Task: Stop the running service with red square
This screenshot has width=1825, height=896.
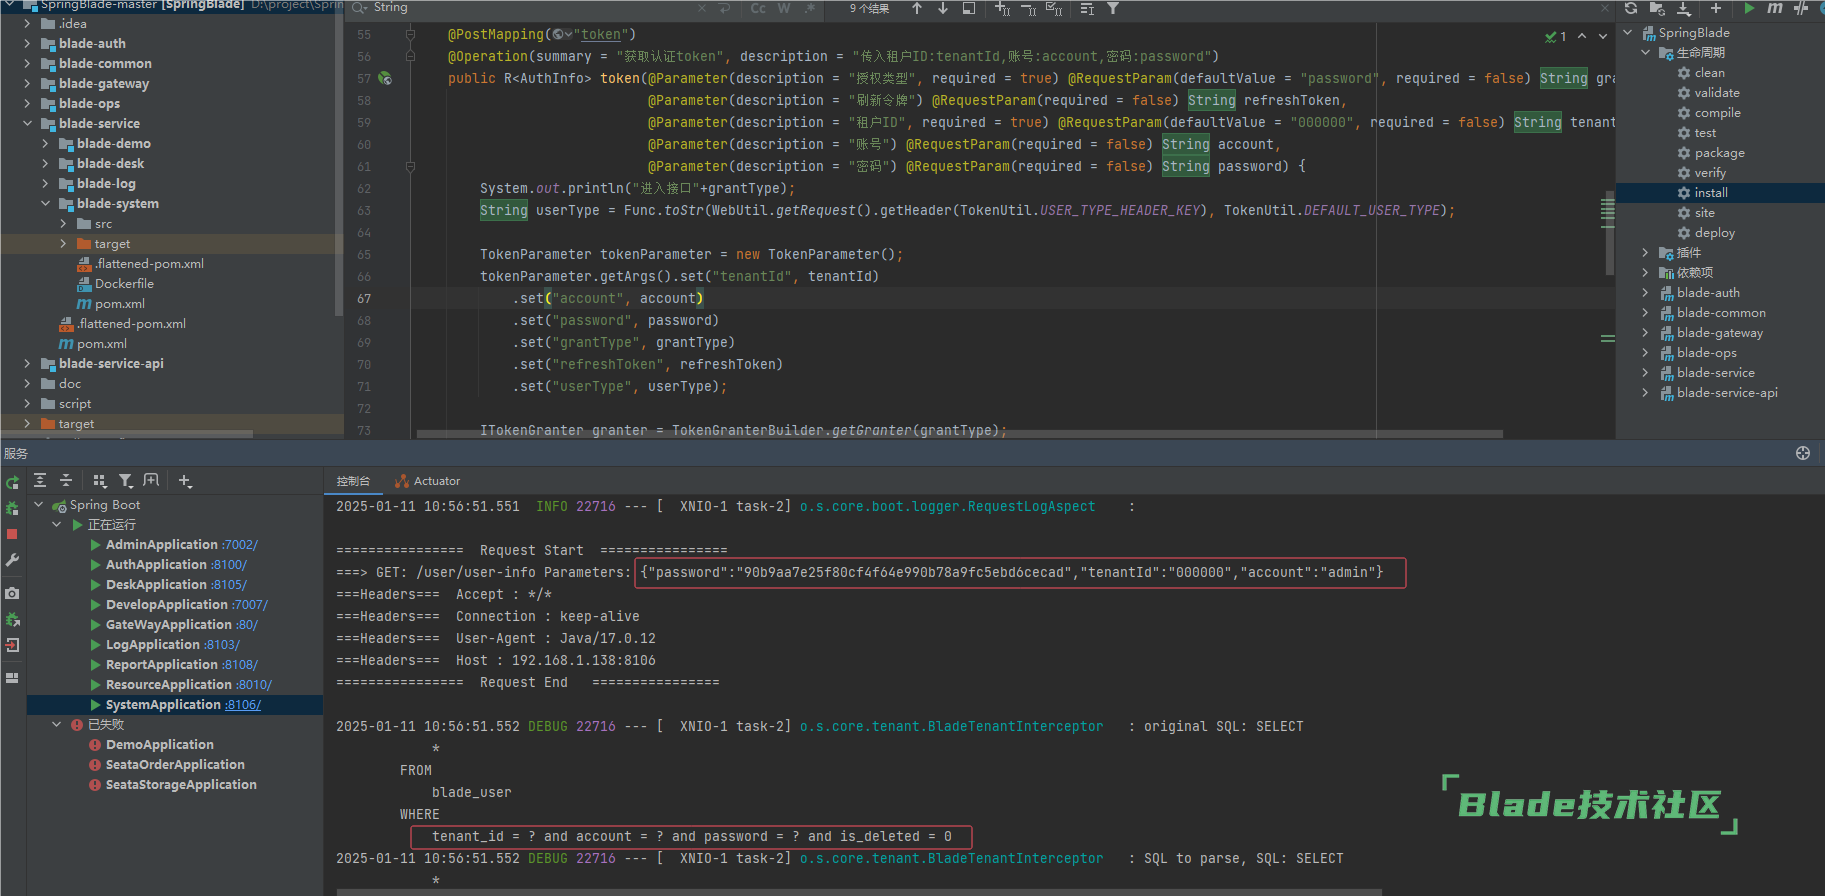Action: 12,534
